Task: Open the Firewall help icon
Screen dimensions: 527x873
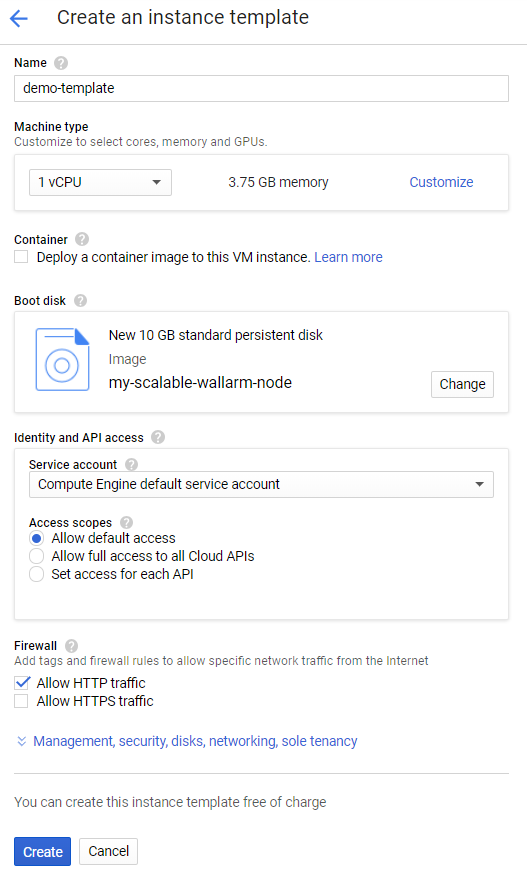Action: point(71,646)
